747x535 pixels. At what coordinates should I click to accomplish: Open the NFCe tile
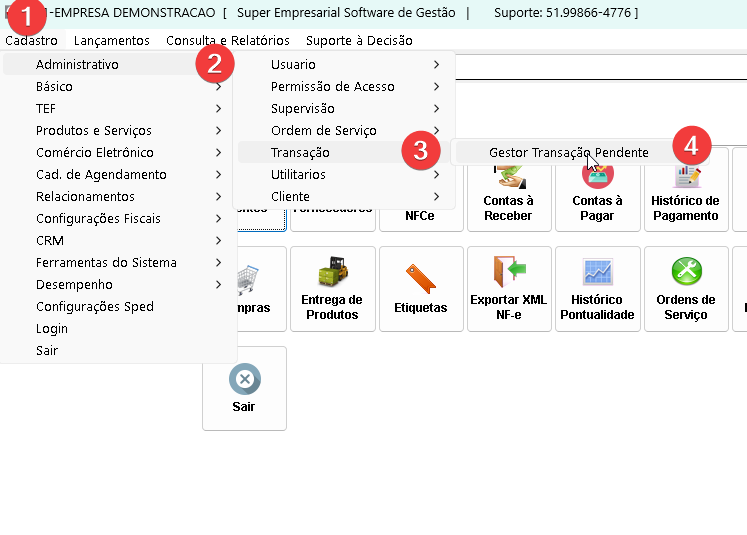click(421, 219)
